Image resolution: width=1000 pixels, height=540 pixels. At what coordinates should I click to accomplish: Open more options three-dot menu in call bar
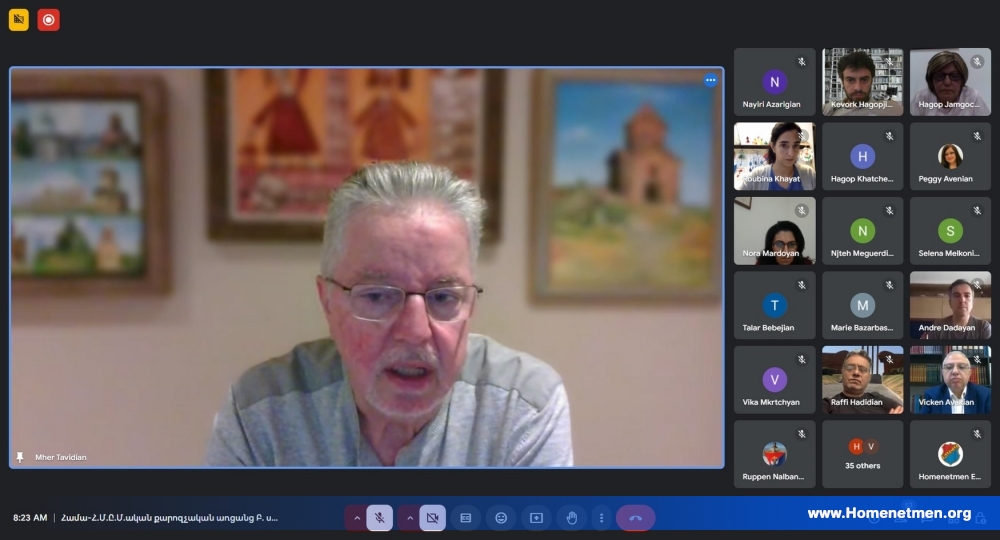601,518
